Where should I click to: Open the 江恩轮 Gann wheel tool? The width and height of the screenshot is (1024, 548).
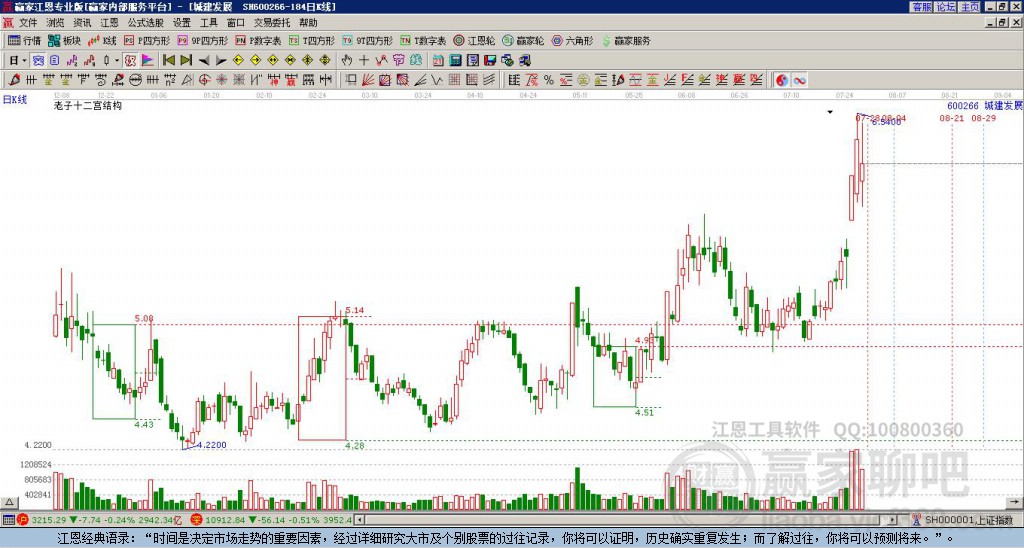click(x=473, y=40)
